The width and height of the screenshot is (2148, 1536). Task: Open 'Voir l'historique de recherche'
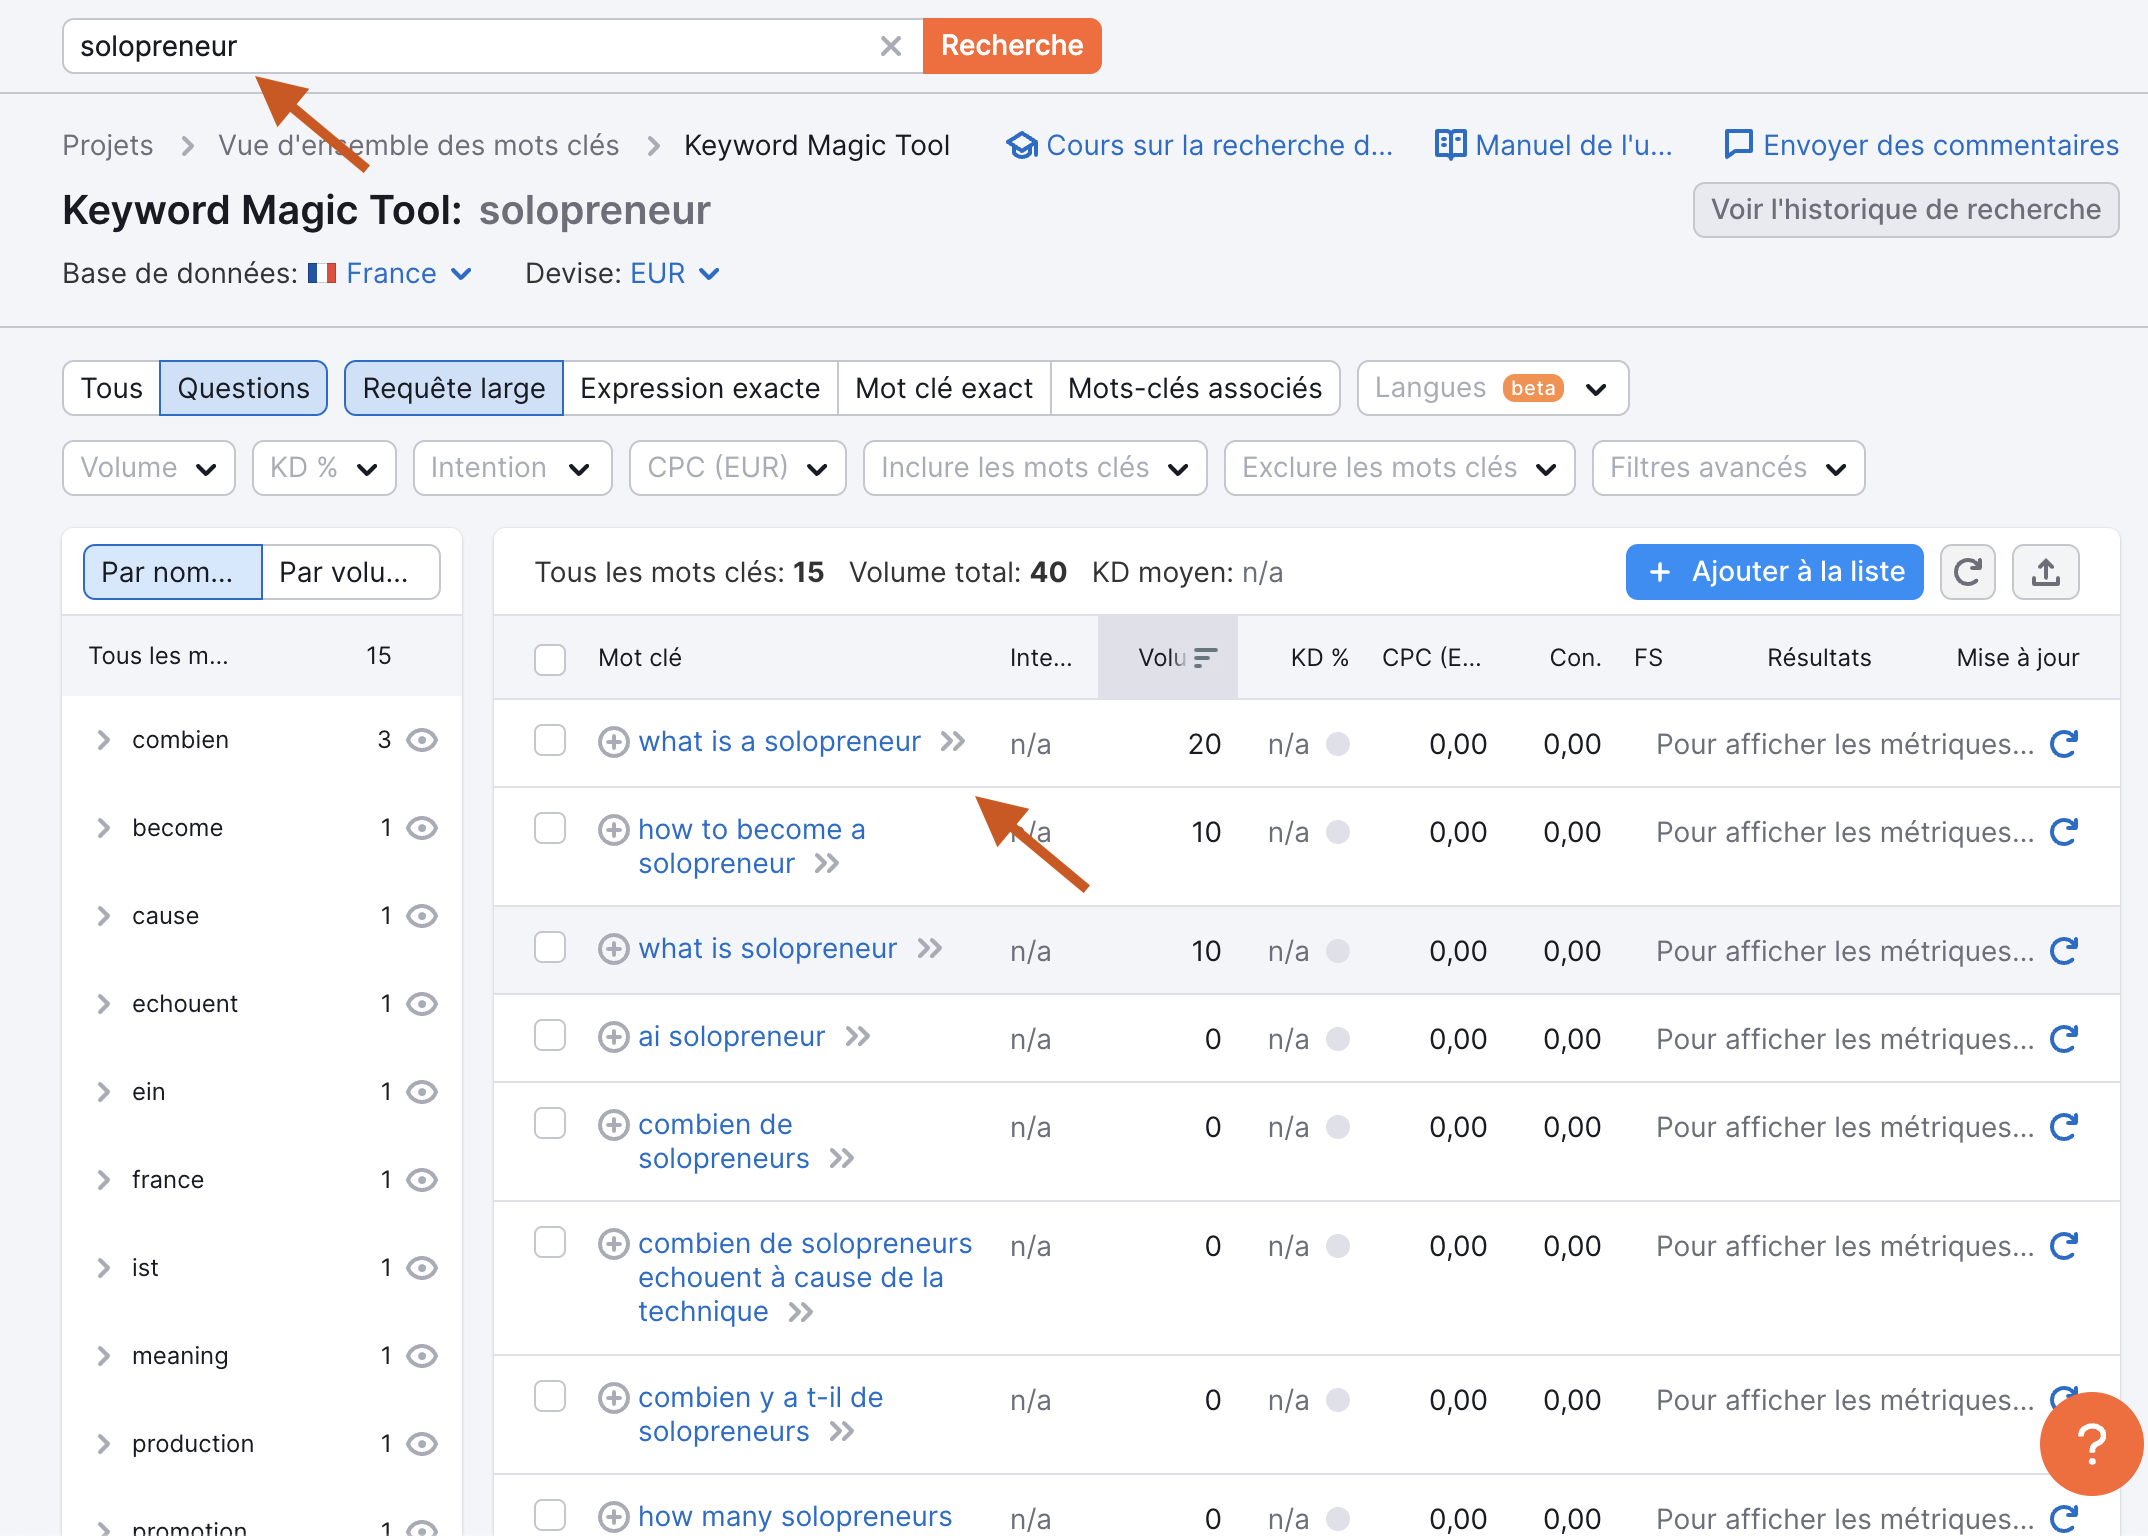coord(1904,209)
